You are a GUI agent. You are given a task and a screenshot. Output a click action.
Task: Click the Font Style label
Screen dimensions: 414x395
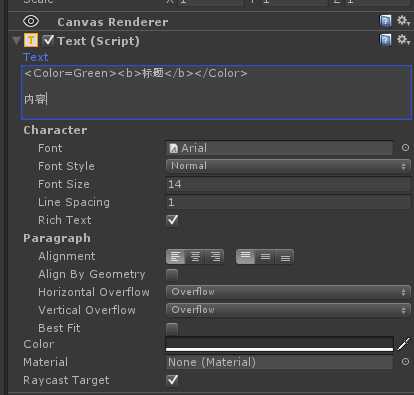pyautogui.click(x=66, y=166)
